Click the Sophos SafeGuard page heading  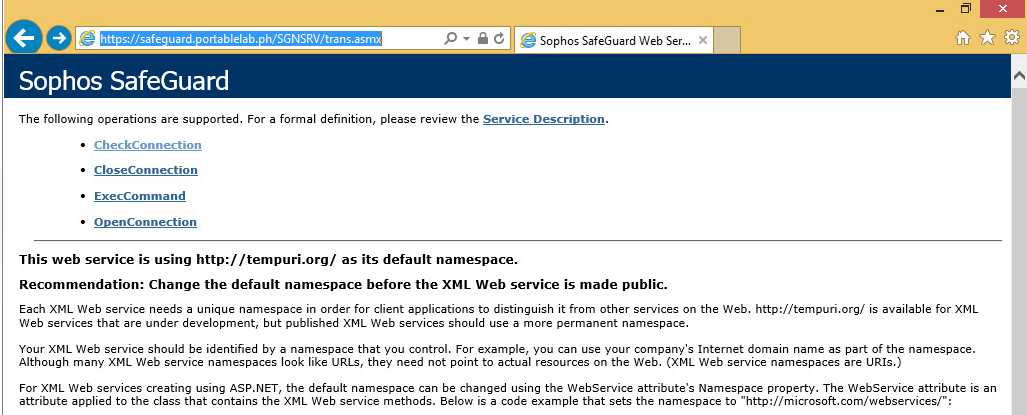124,81
